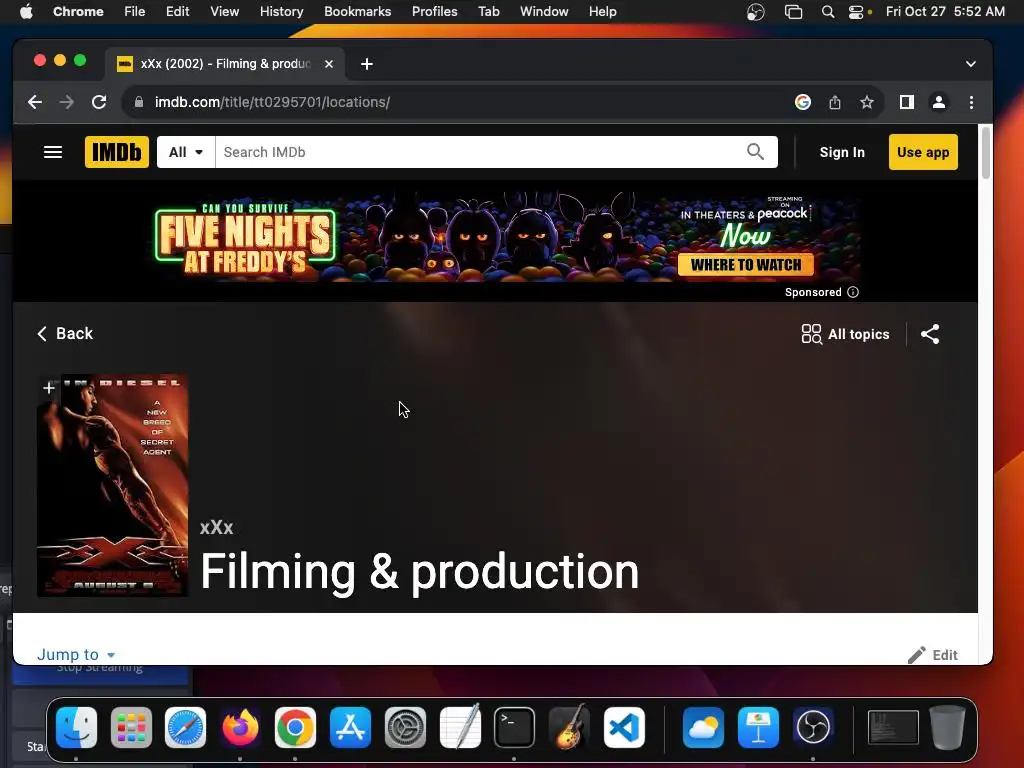Share this page from the address bar
The width and height of the screenshot is (1024, 768).
pyautogui.click(x=835, y=102)
